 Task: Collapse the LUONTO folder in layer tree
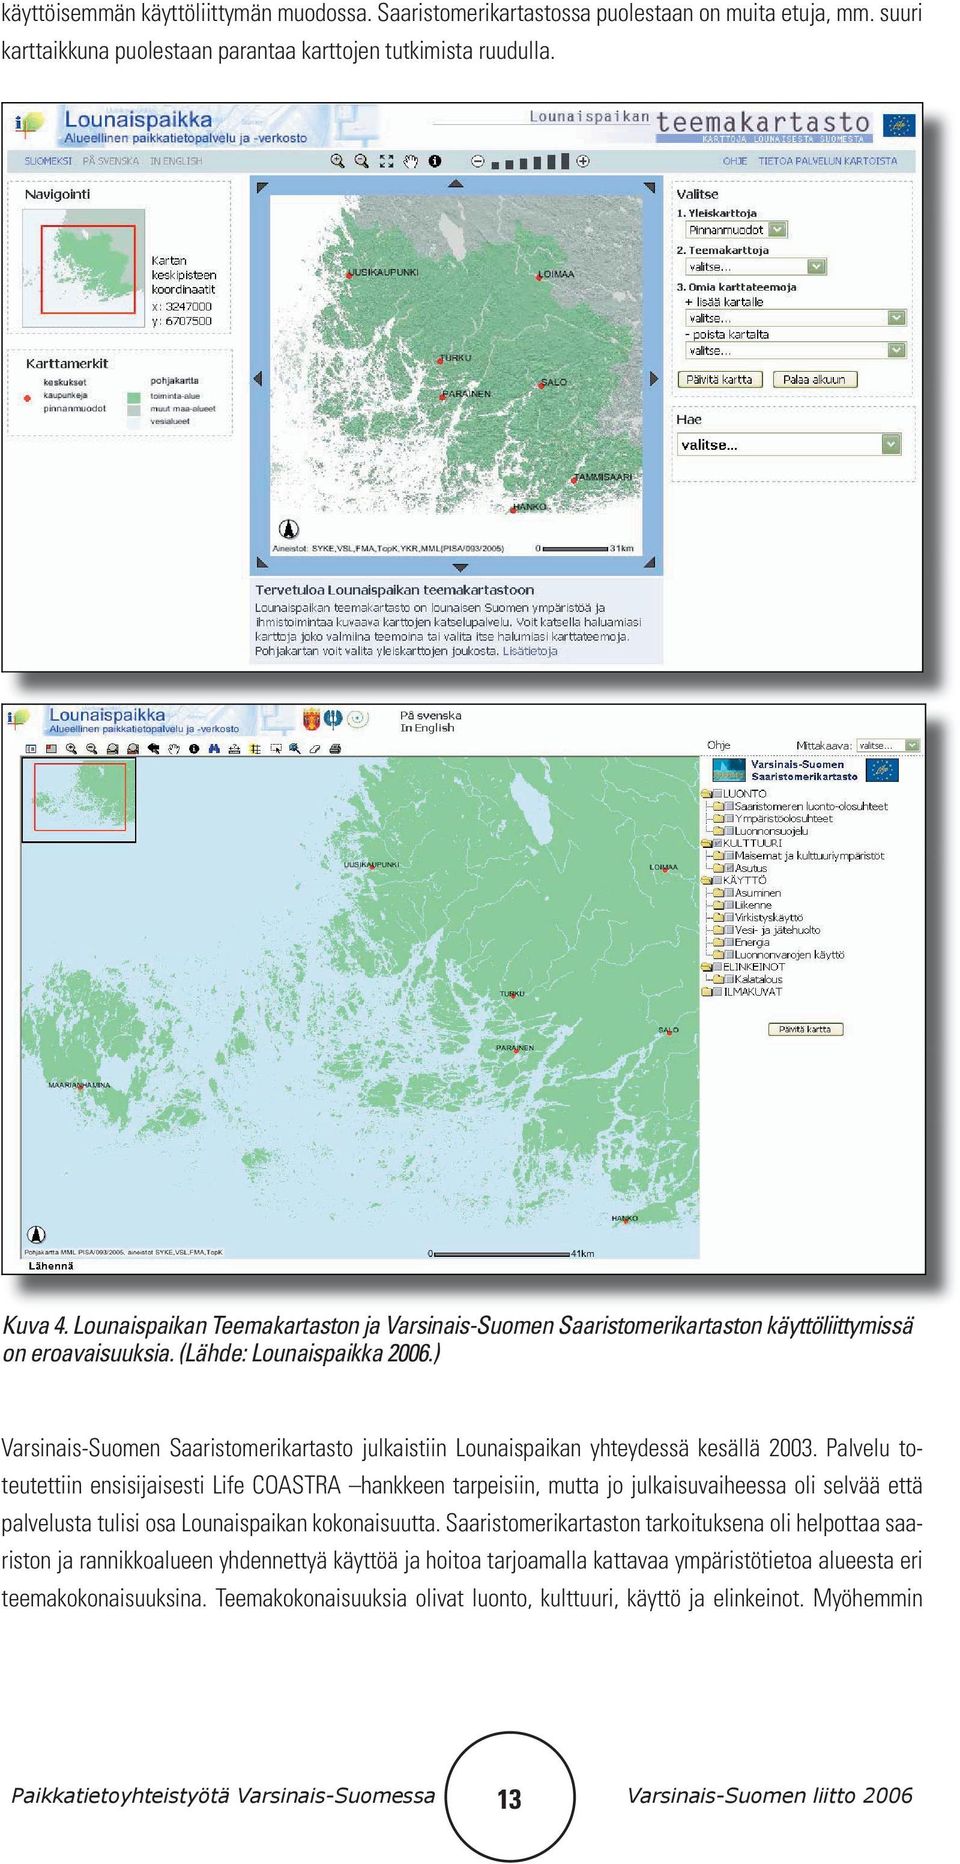tap(706, 794)
